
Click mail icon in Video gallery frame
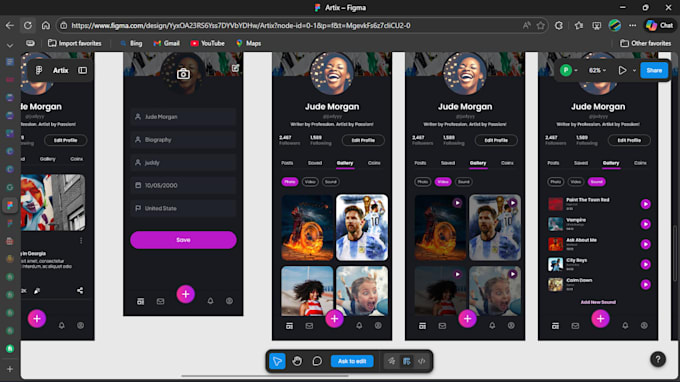coord(442,326)
